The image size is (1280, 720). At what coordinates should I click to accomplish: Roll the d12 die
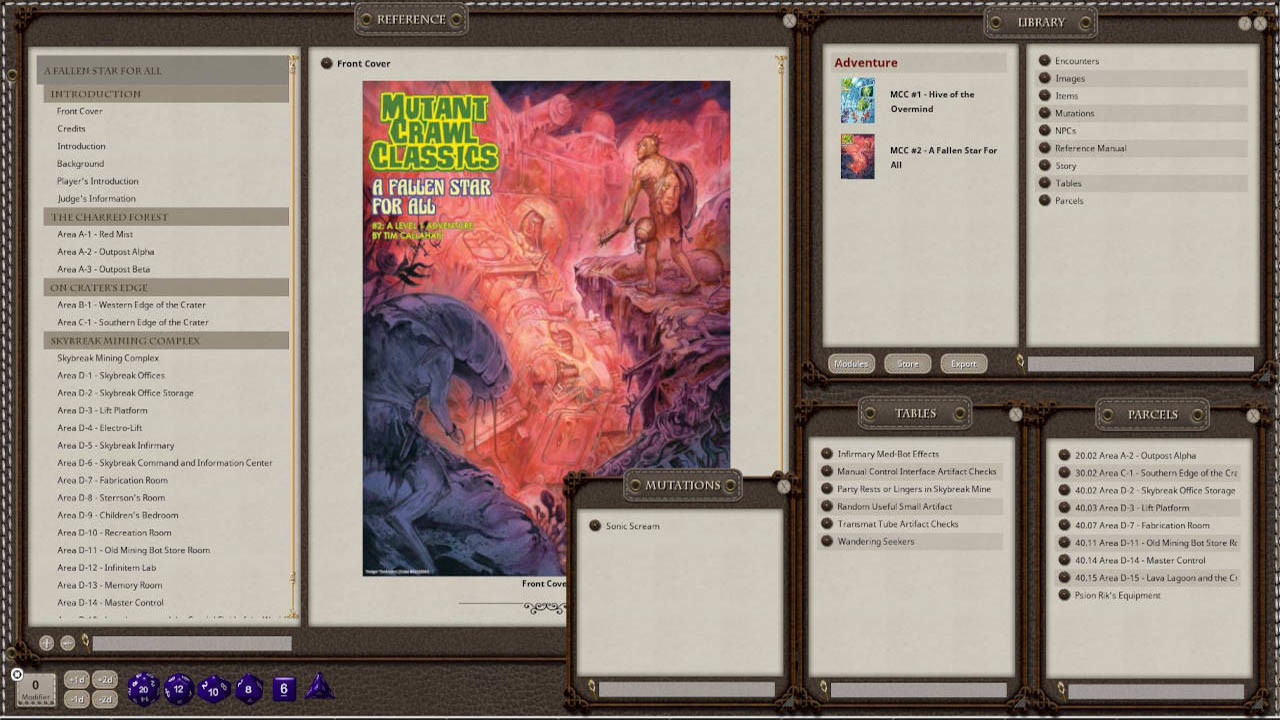pos(179,689)
